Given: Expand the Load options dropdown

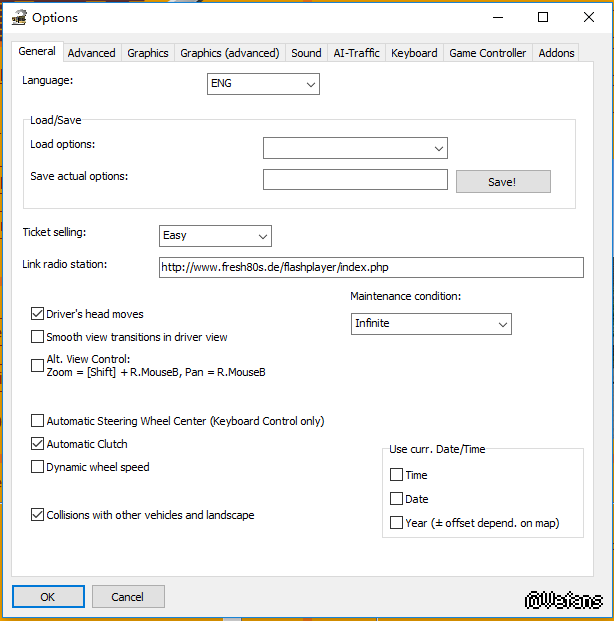Looking at the screenshot, I should click(x=355, y=148).
